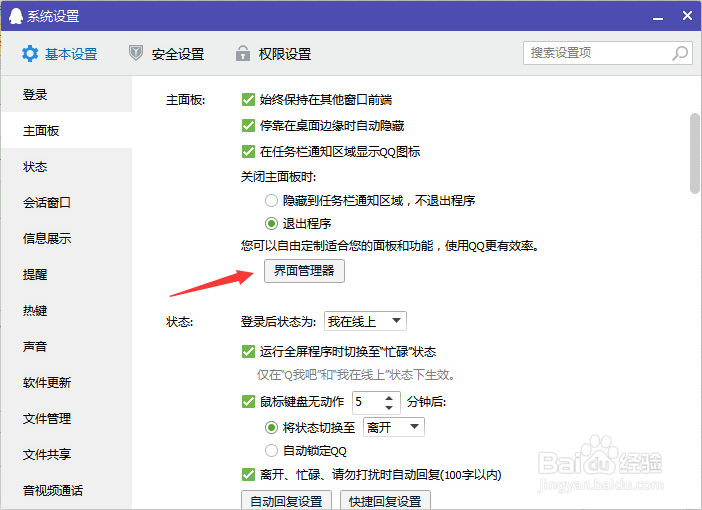Open the 热键 sidebar section
Screen dimensions: 702x510
[x=66, y=310]
